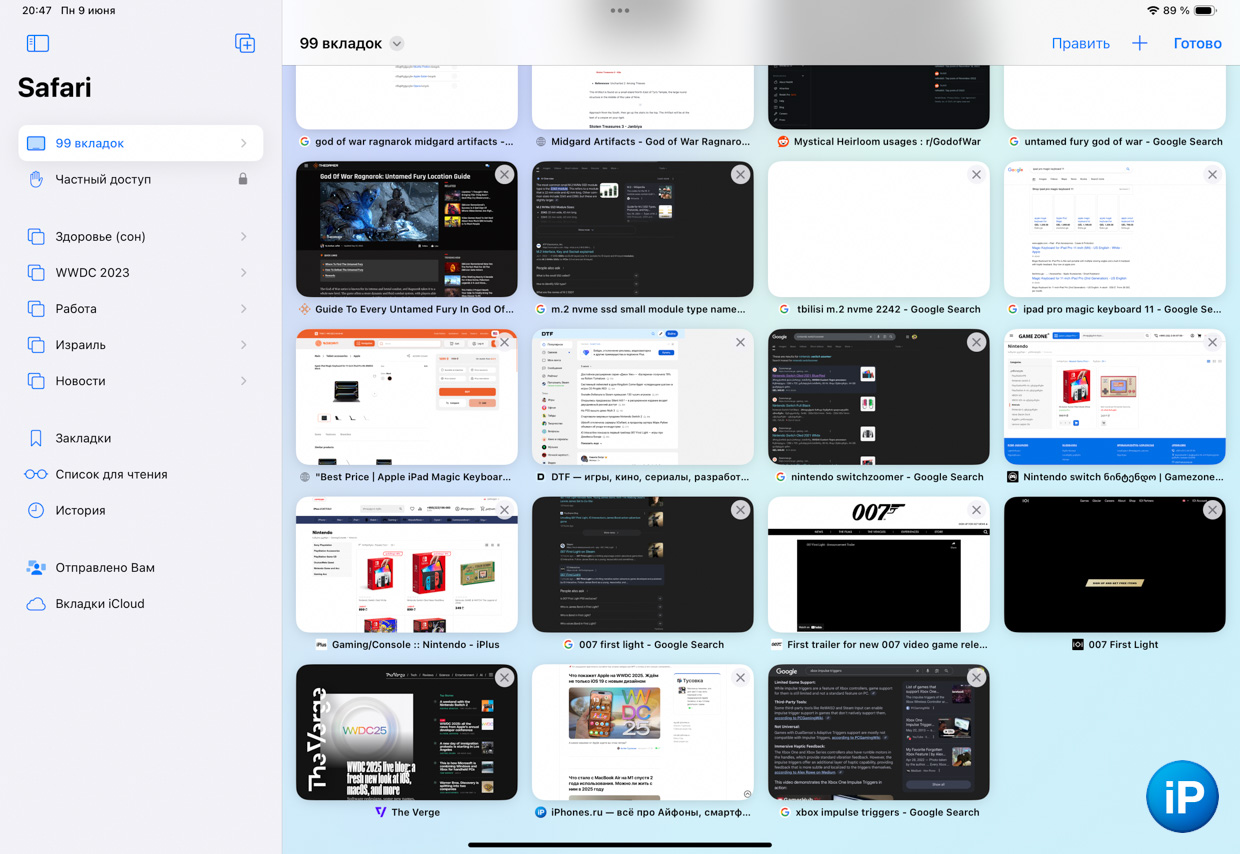Tap the new tab group icon
Screen dimensions: 1240x854
click(x=245, y=43)
